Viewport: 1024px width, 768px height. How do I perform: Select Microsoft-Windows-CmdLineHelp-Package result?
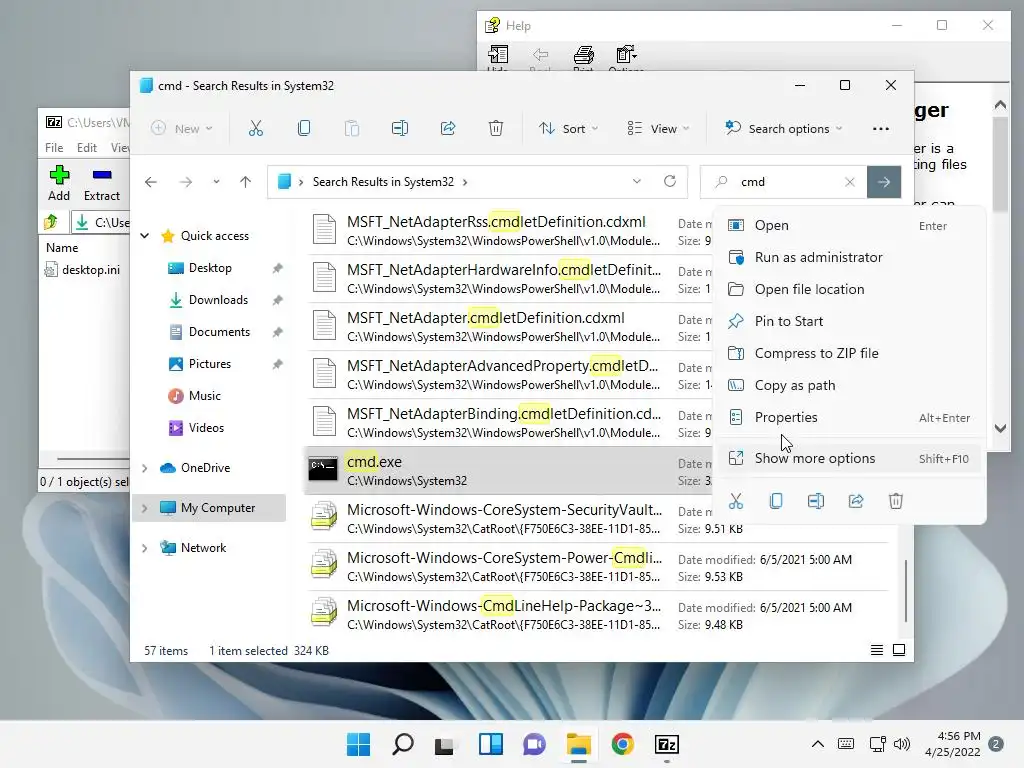tap(598, 615)
